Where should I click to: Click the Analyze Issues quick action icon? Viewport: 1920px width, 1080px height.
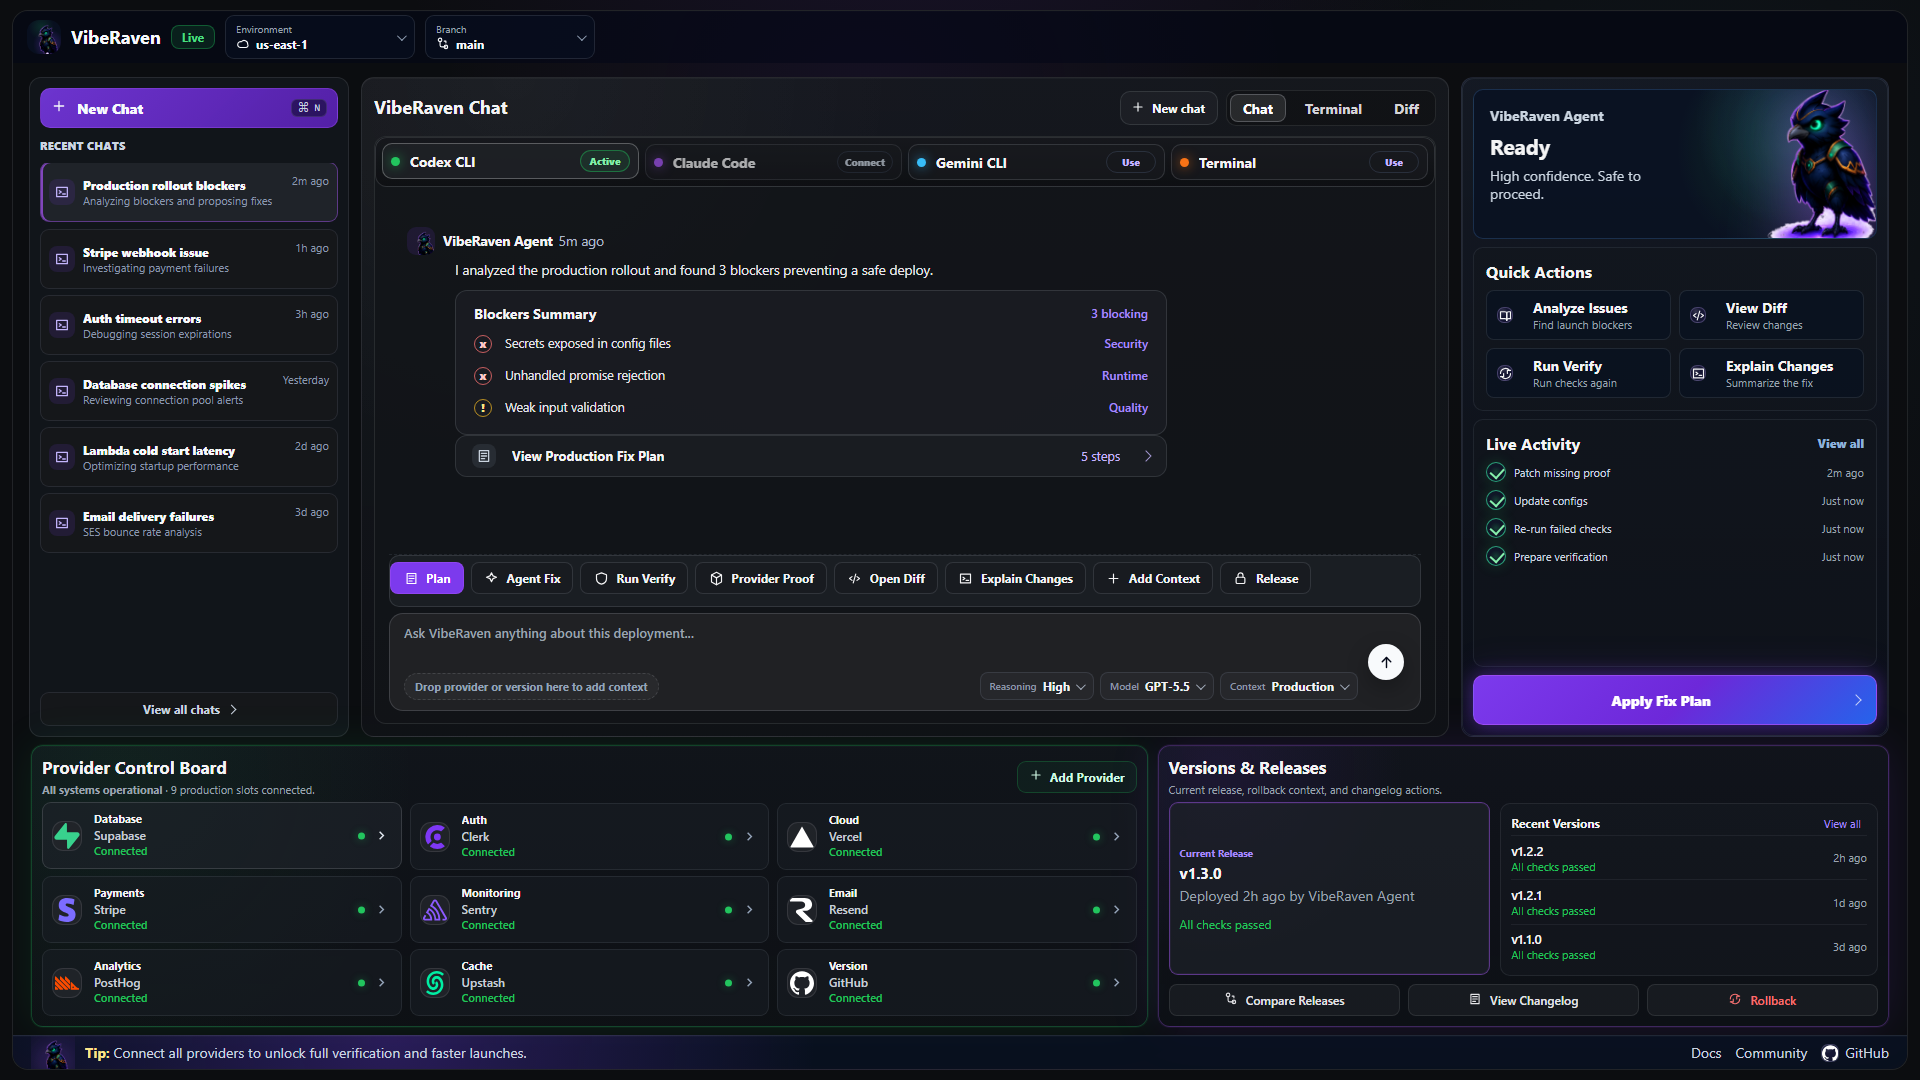1505,315
